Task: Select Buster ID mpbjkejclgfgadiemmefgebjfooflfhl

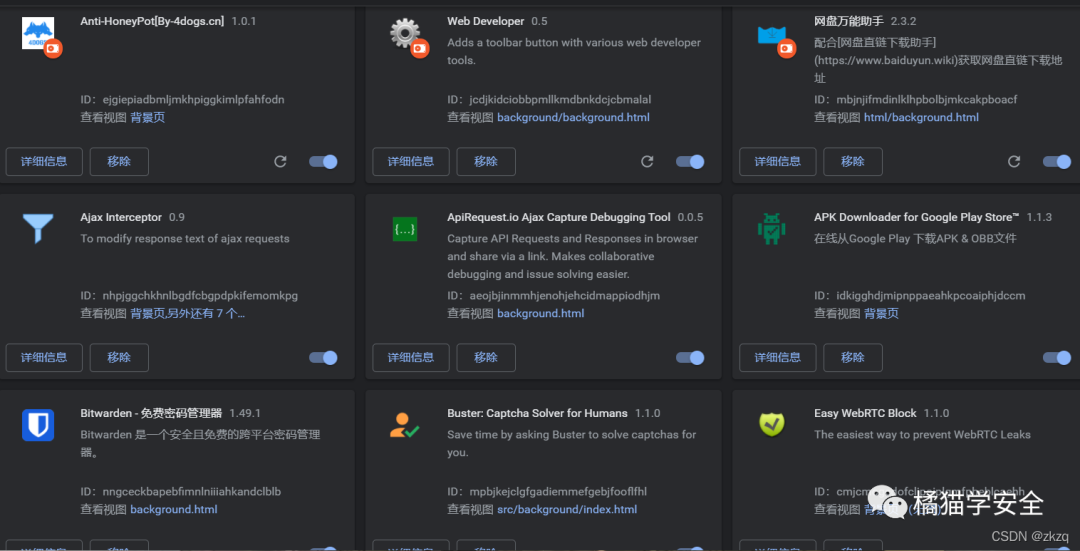Action: point(558,492)
